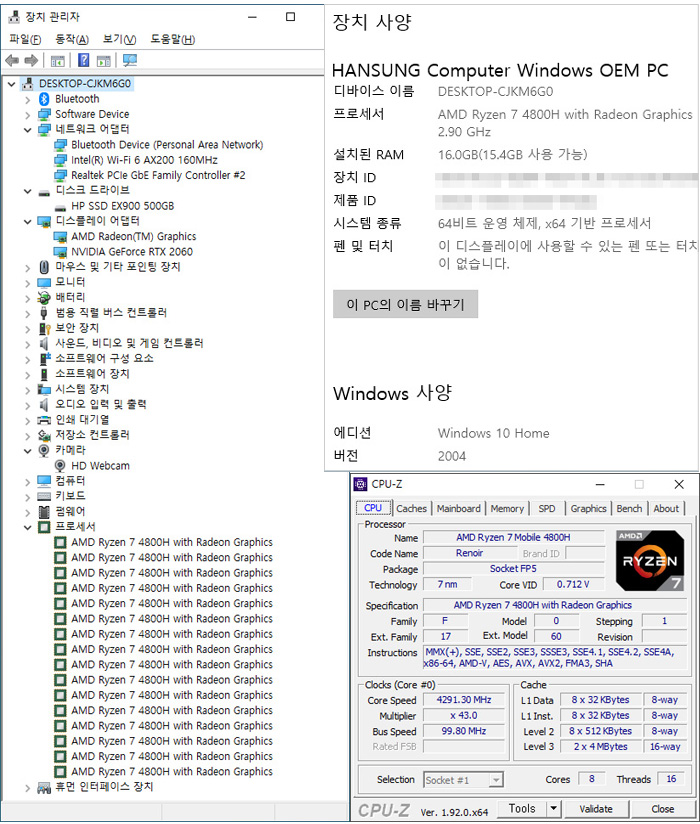Click the Realtek PCIe GbE Family Controller icon

click(x=60, y=176)
